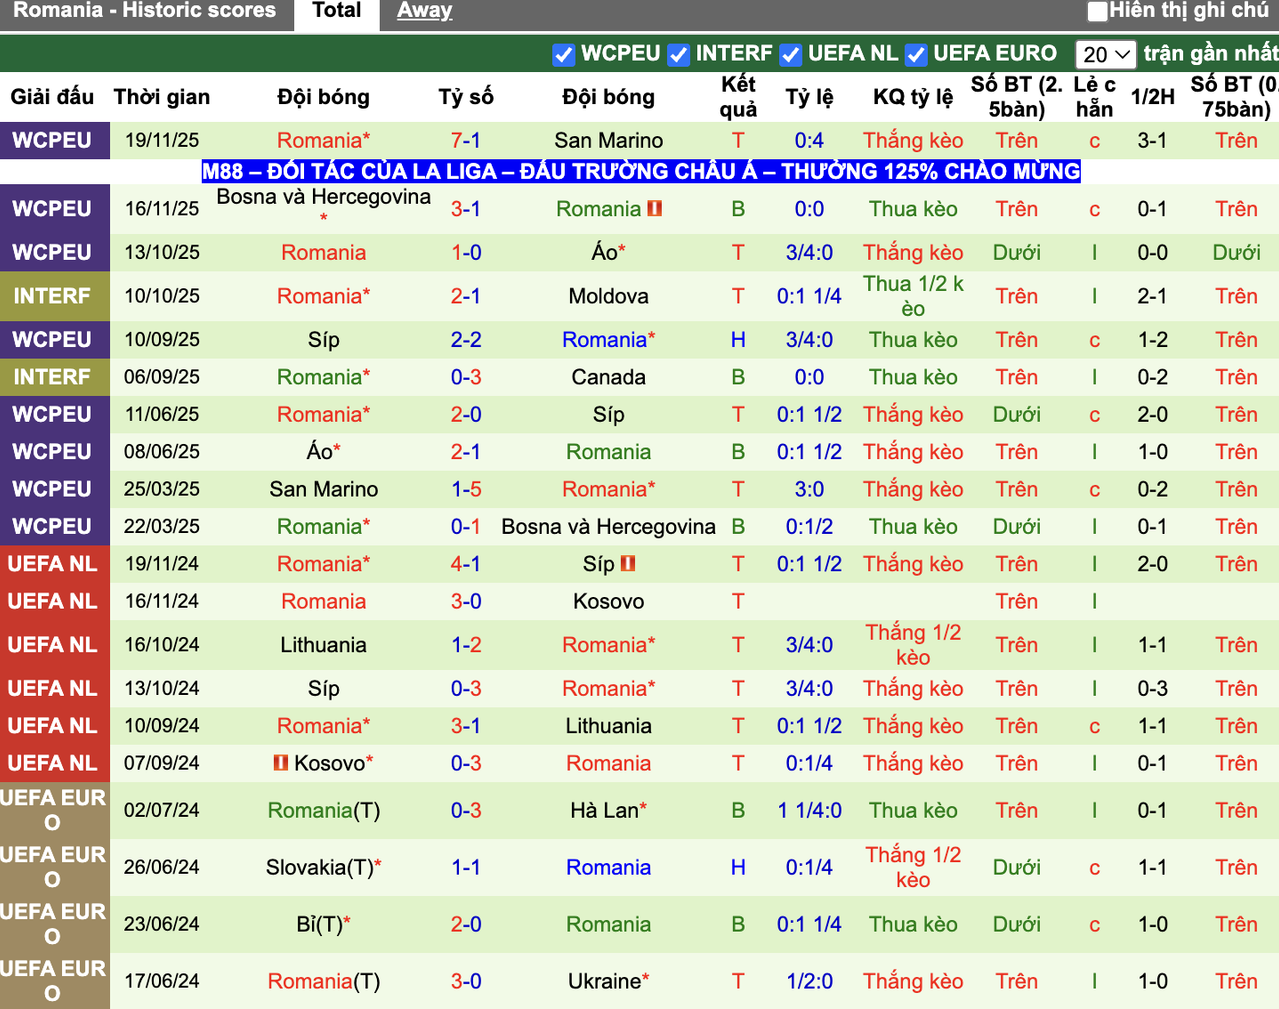1279x1009 pixels.
Task: Switch to the Away tab
Action: coord(424,11)
